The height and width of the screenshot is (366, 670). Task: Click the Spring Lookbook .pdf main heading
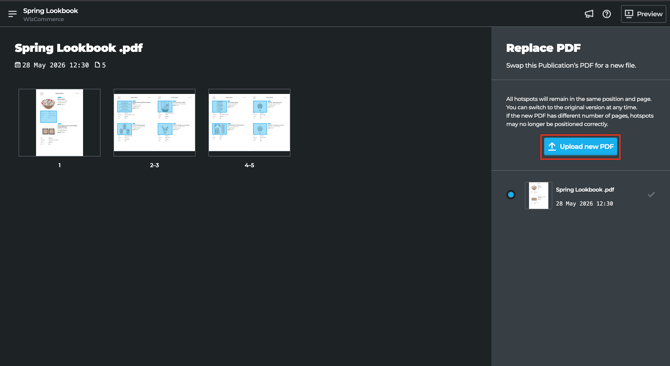click(x=79, y=48)
